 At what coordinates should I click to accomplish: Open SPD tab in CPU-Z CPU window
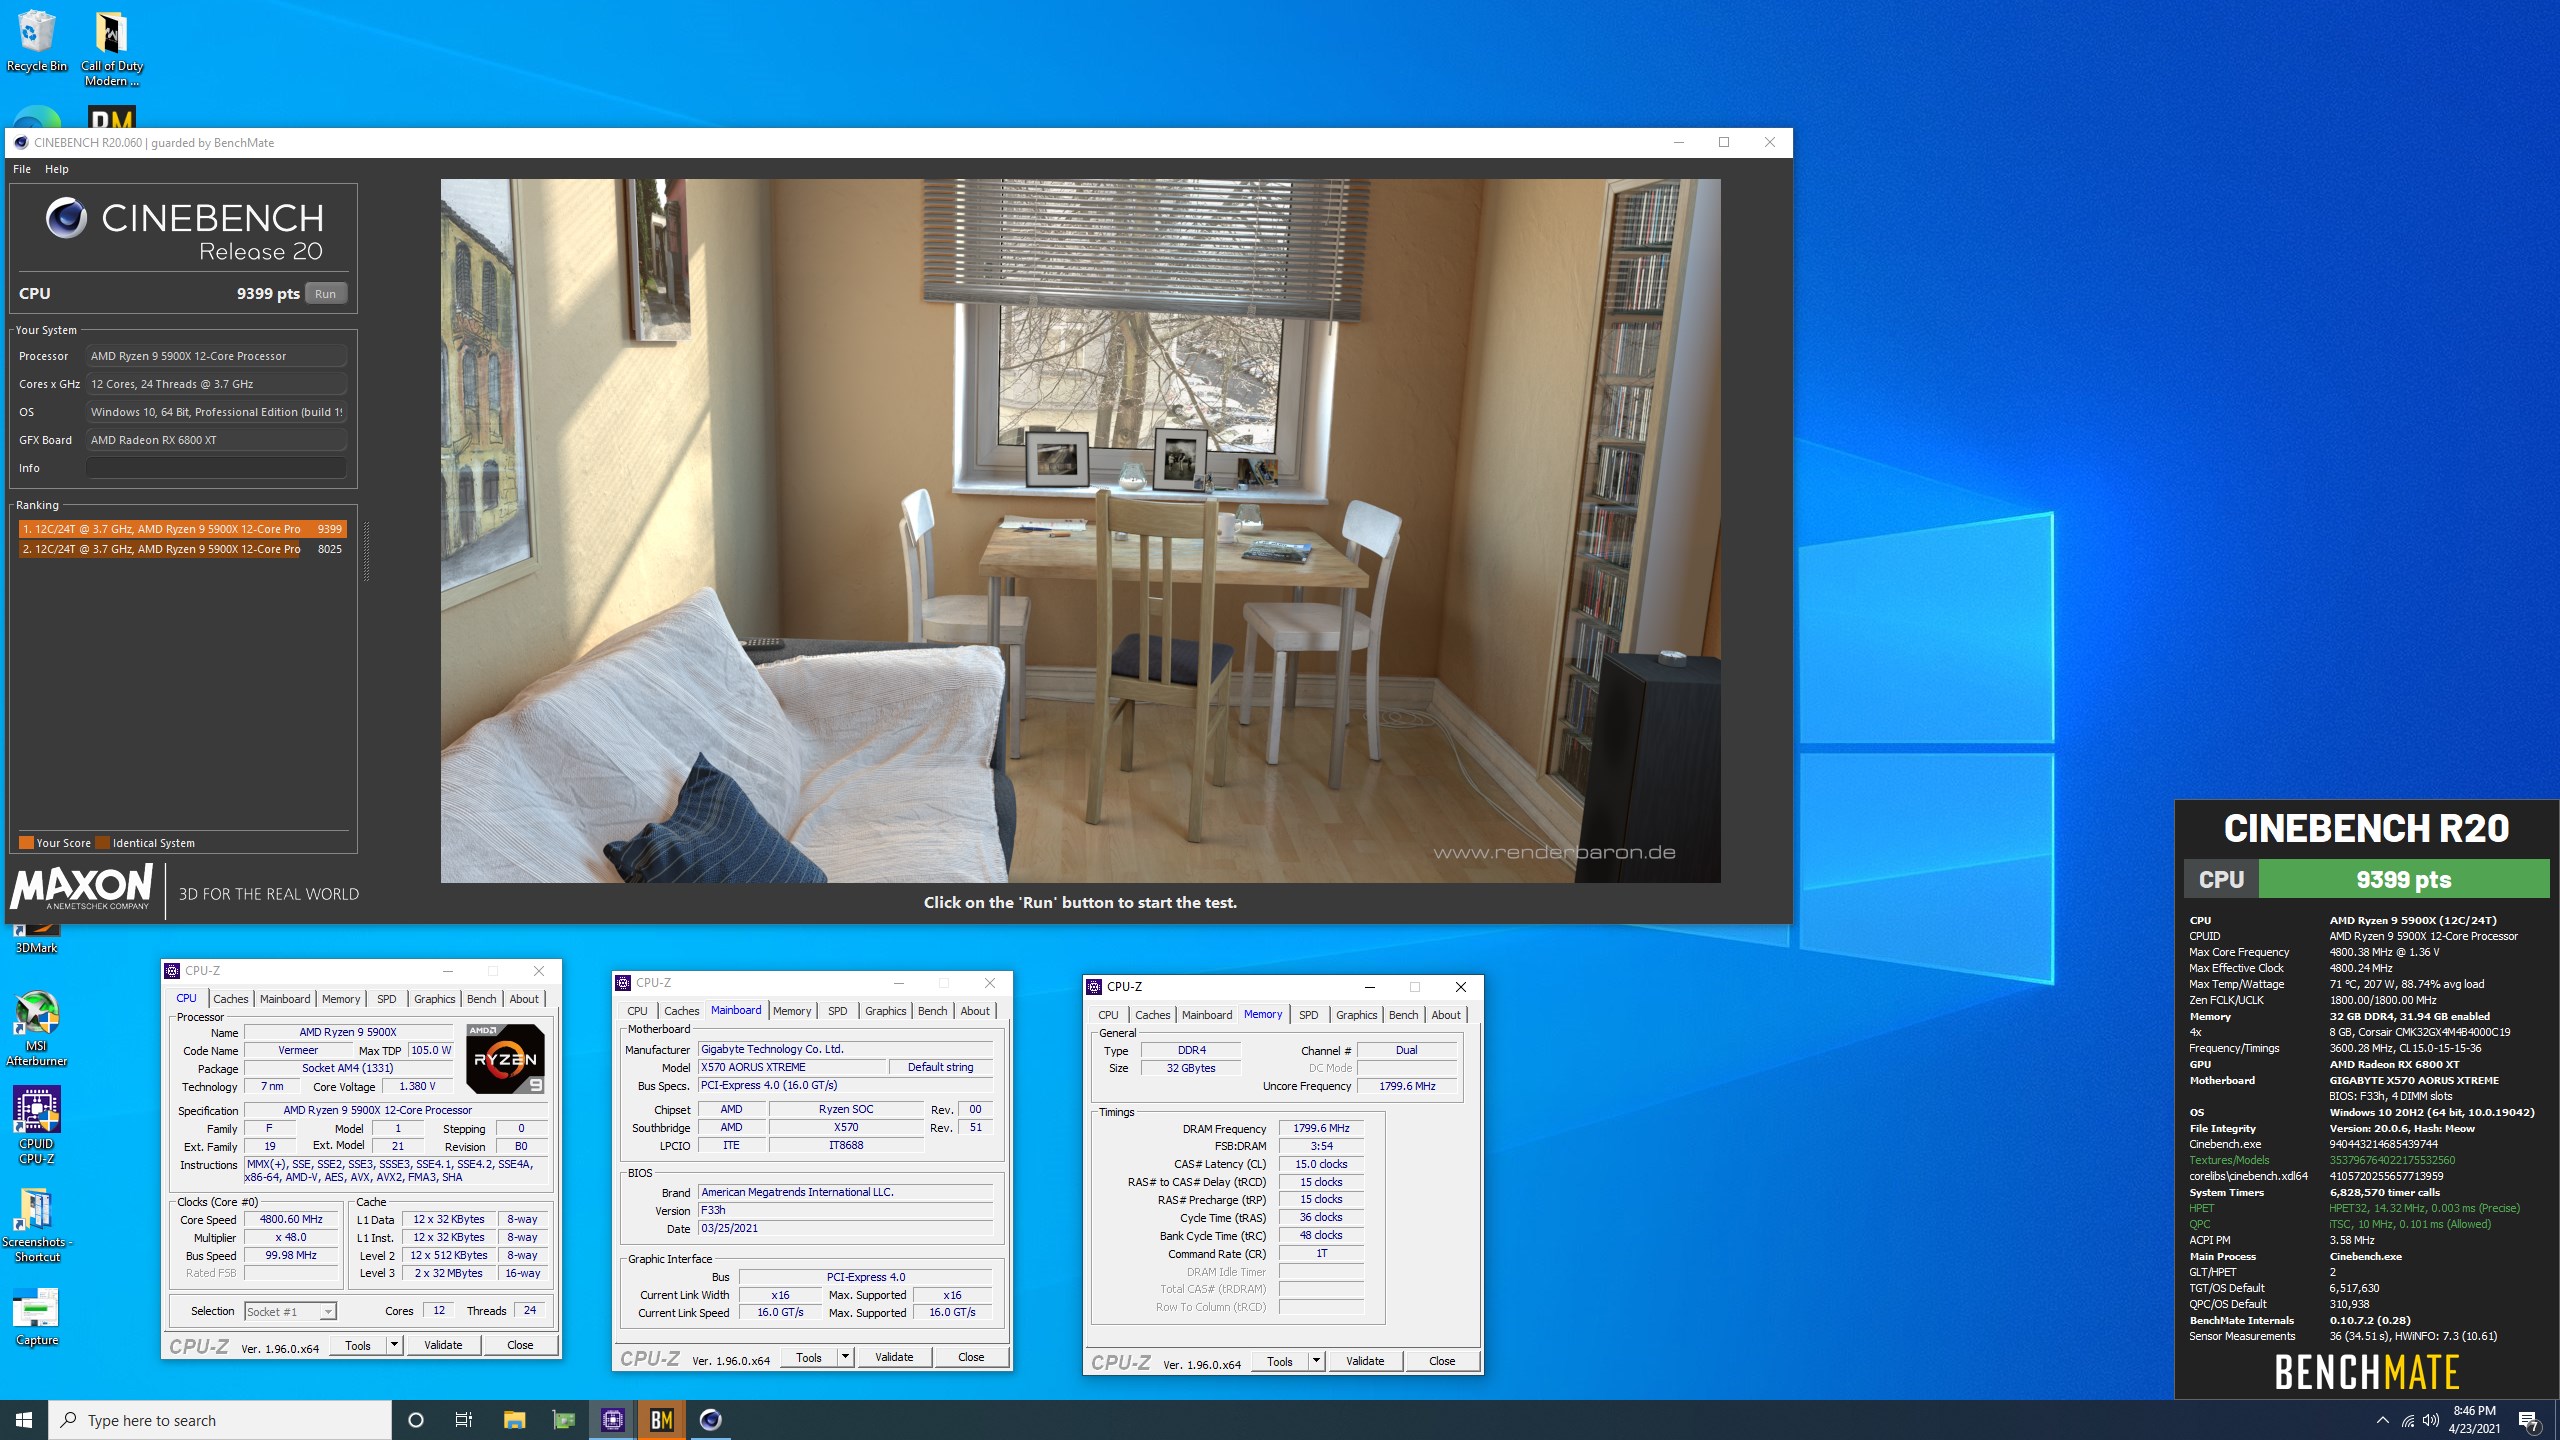(386, 999)
